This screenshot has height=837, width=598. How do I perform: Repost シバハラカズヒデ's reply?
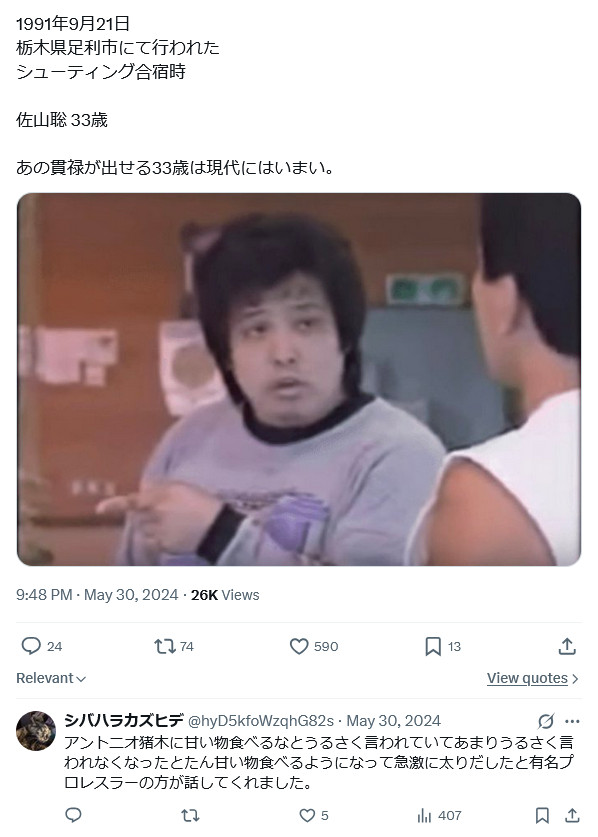[x=190, y=815]
